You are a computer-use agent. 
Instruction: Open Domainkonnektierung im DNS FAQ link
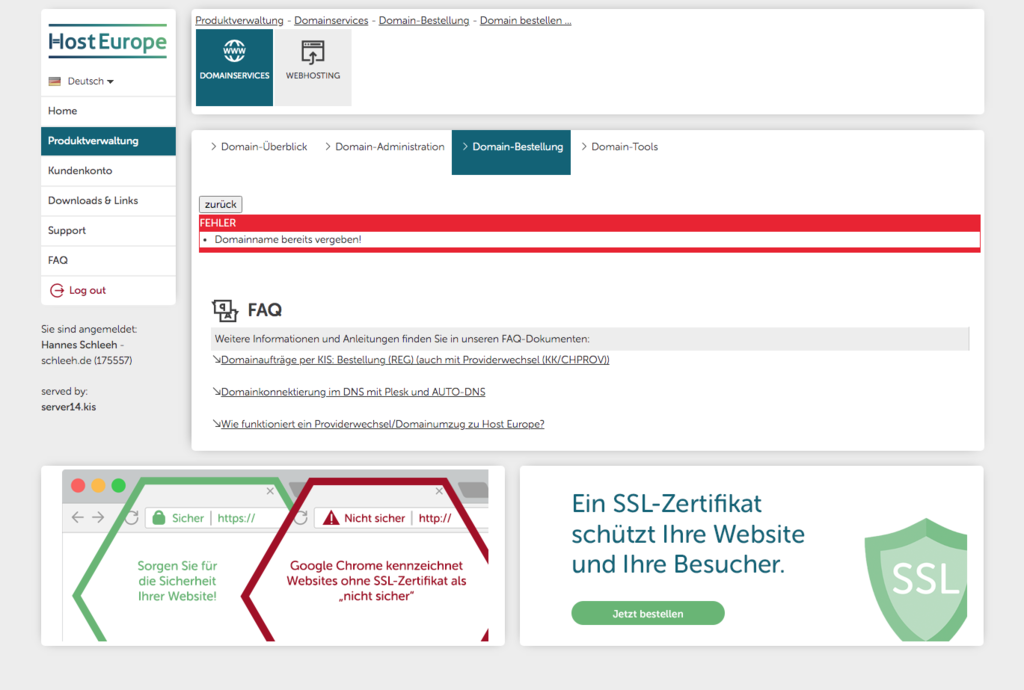pyautogui.click(x=353, y=392)
